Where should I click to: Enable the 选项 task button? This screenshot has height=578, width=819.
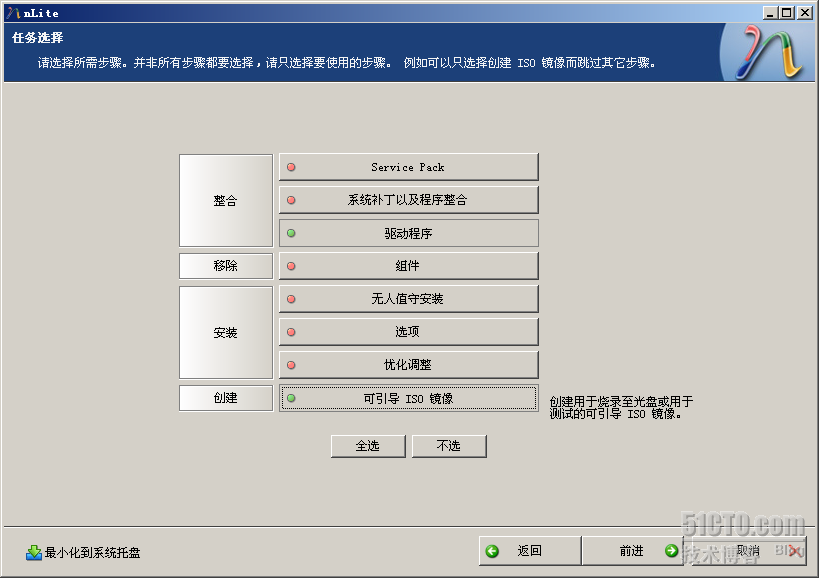(x=408, y=332)
